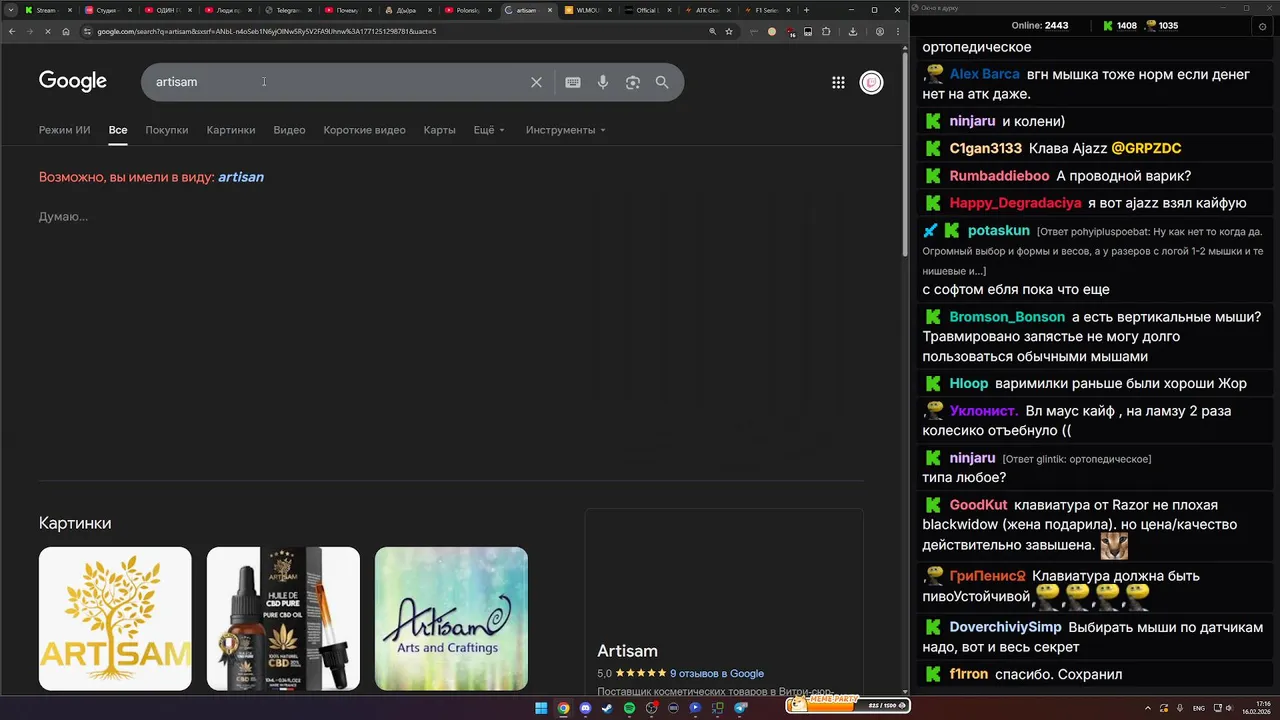Image resolution: width=1280 pixels, height=720 pixels.
Task: Click the magnifier search submit icon
Action: click(662, 82)
